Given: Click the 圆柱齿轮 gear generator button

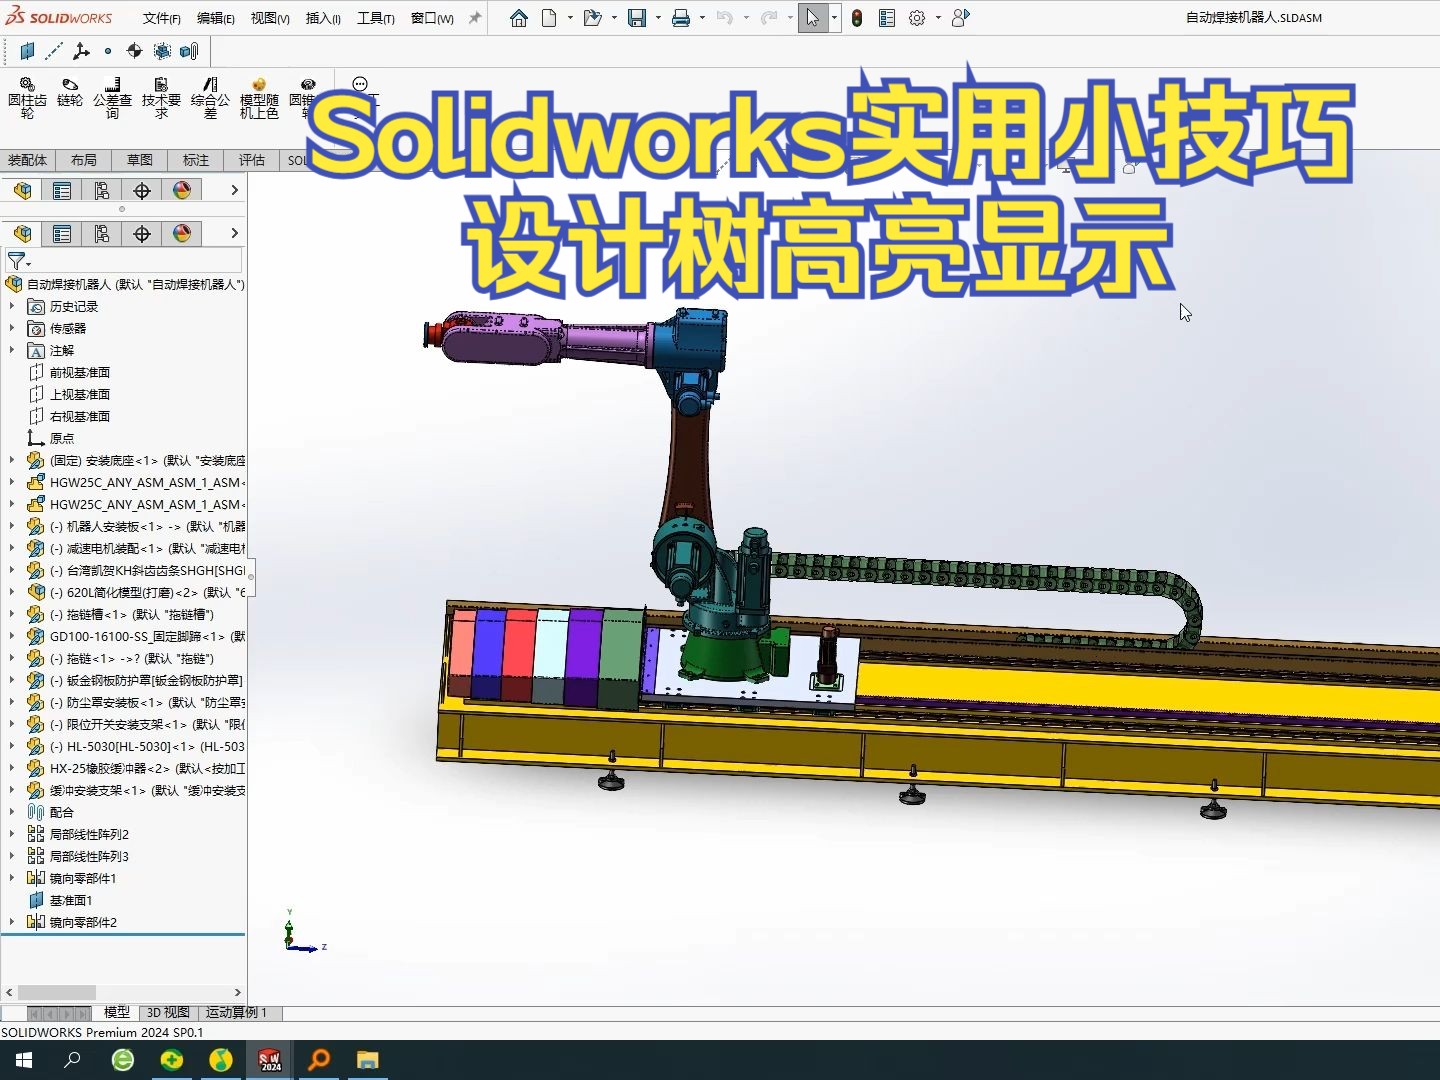Looking at the screenshot, I should click(x=27, y=98).
